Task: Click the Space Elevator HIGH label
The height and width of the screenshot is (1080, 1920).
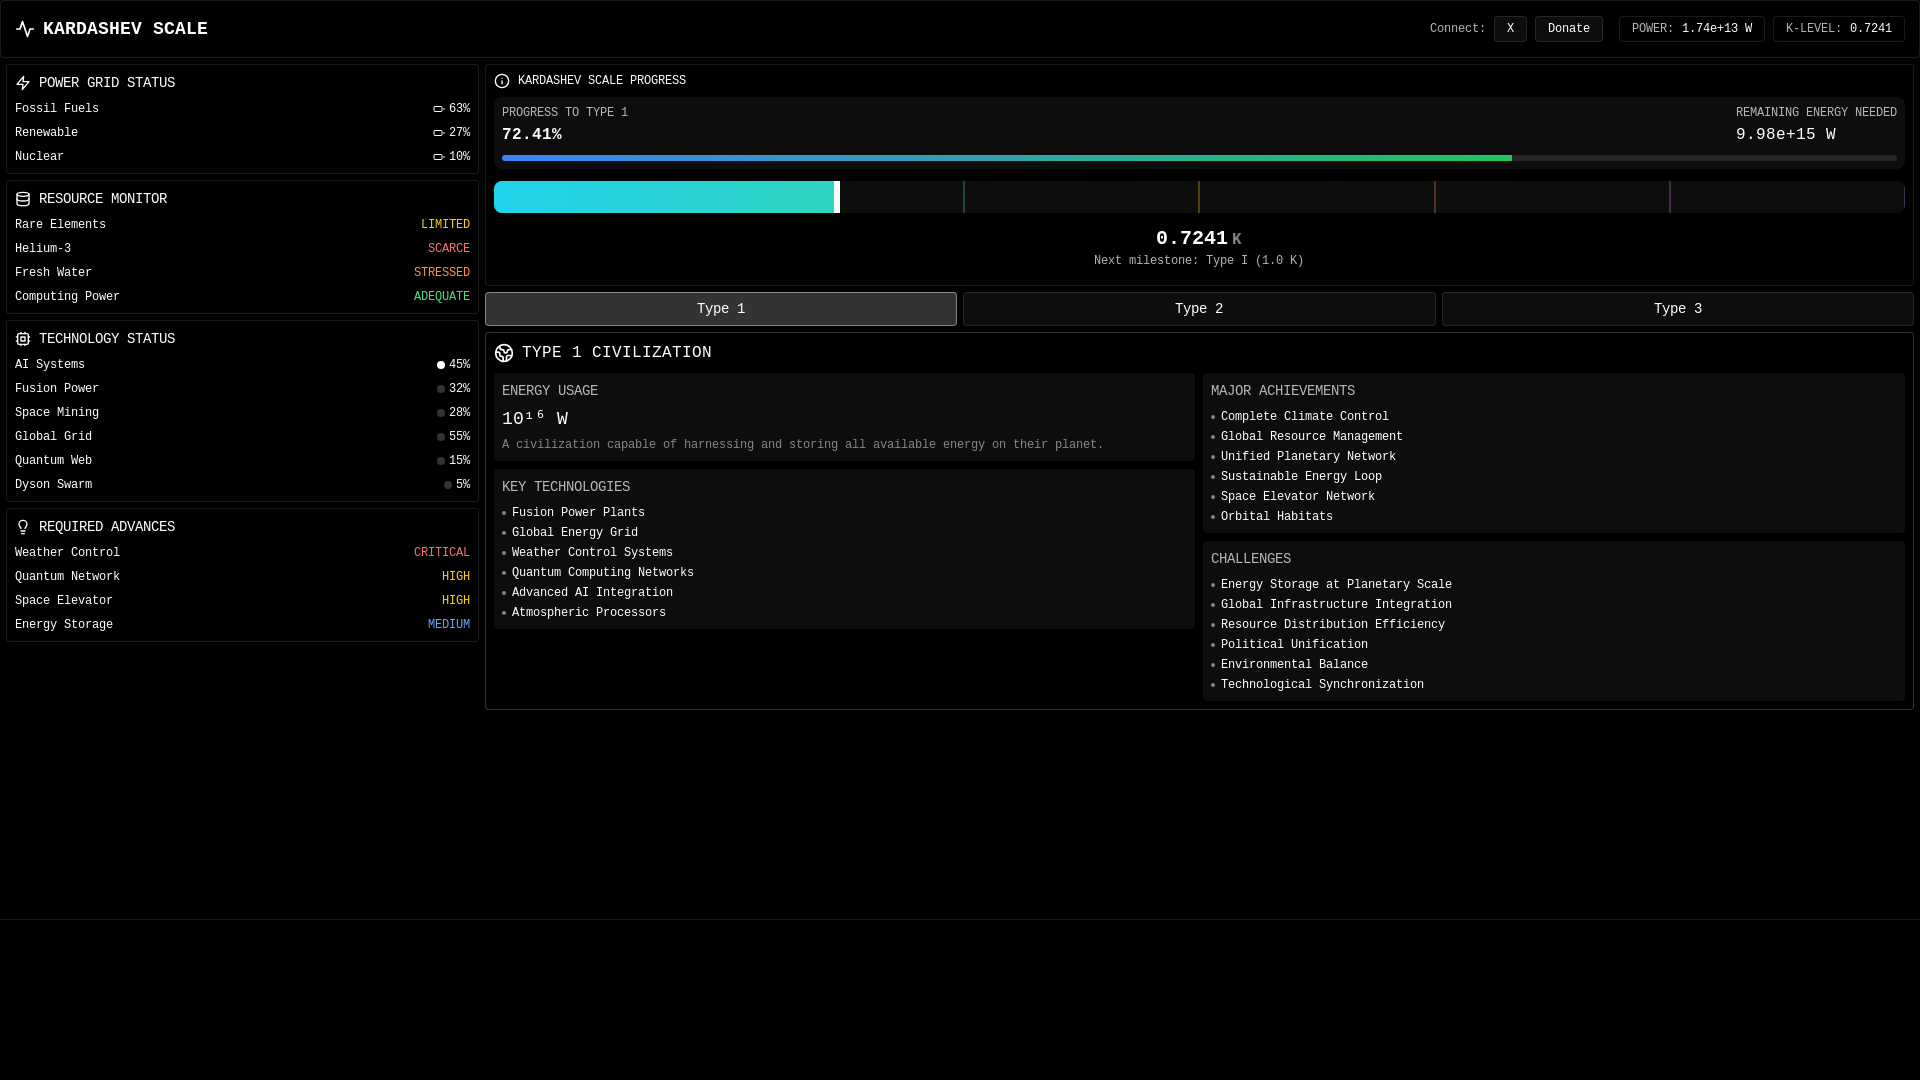Action: click(x=456, y=601)
